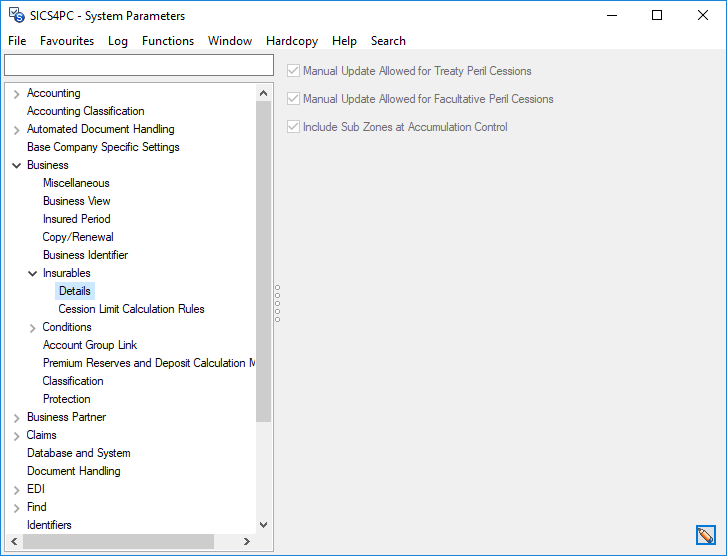Open the Help menu

click(x=344, y=41)
